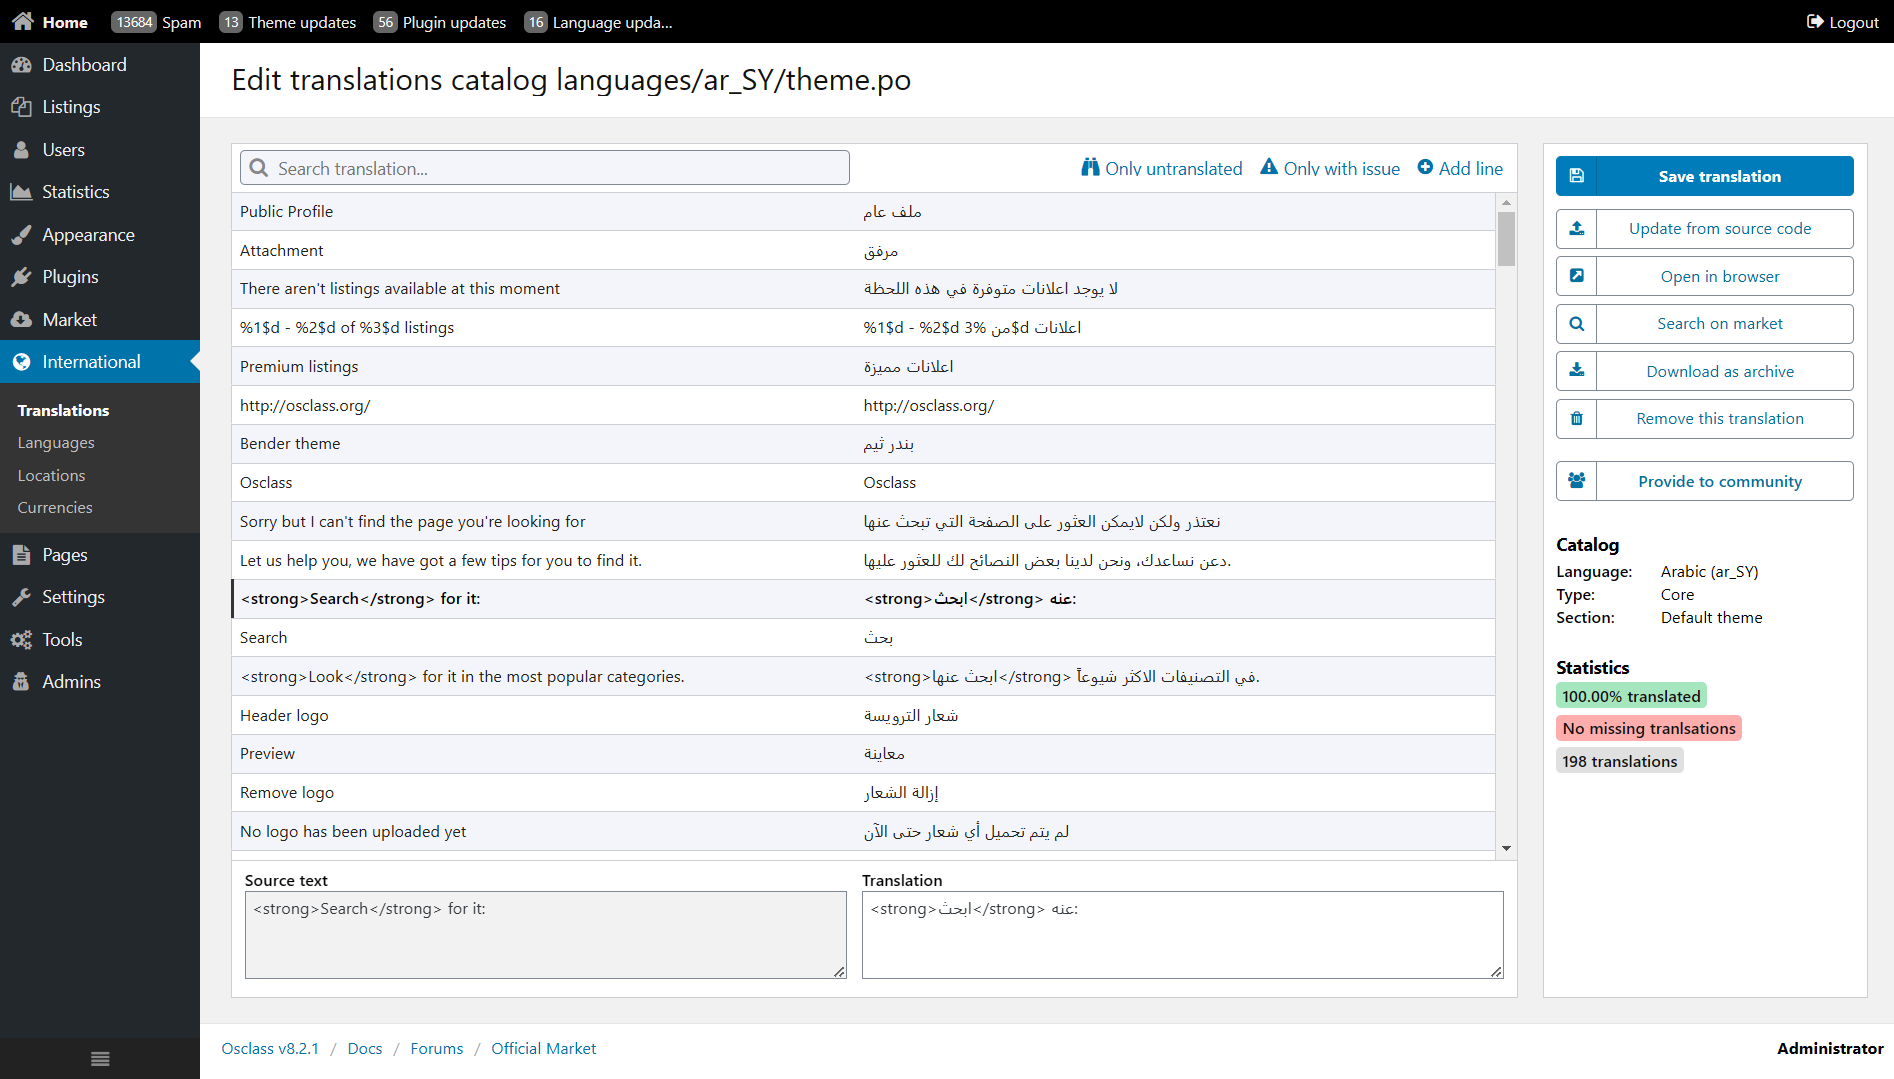Open the Osclass v8.2.1 footer link
The width and height of the screenshot is (1894, 1079).
[270, 1049]
